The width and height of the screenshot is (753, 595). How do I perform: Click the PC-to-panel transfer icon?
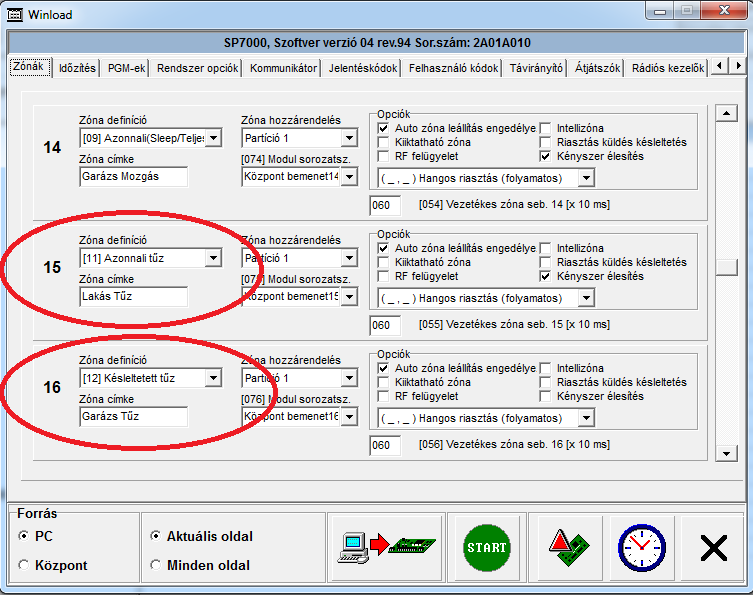(x=386, y=547)
